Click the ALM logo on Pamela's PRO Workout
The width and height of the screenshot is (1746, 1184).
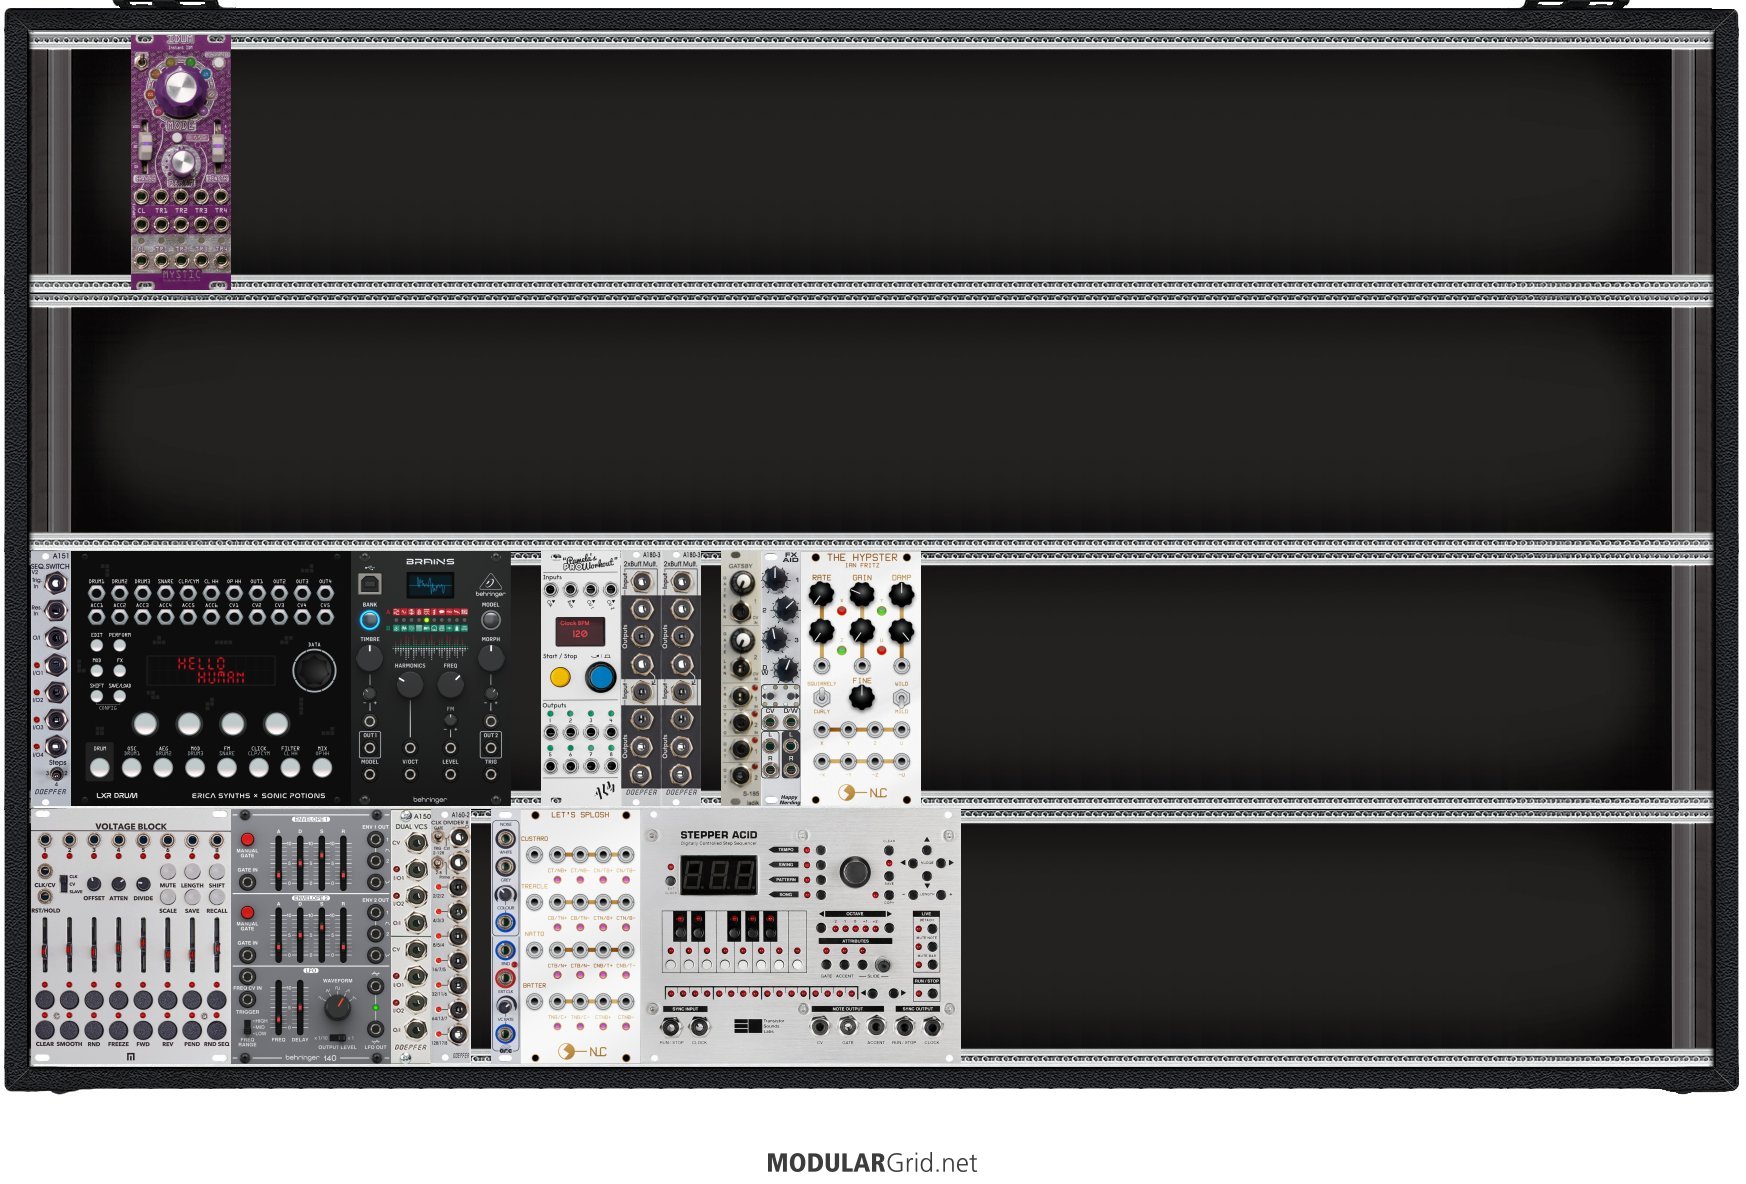click(606, 792)
